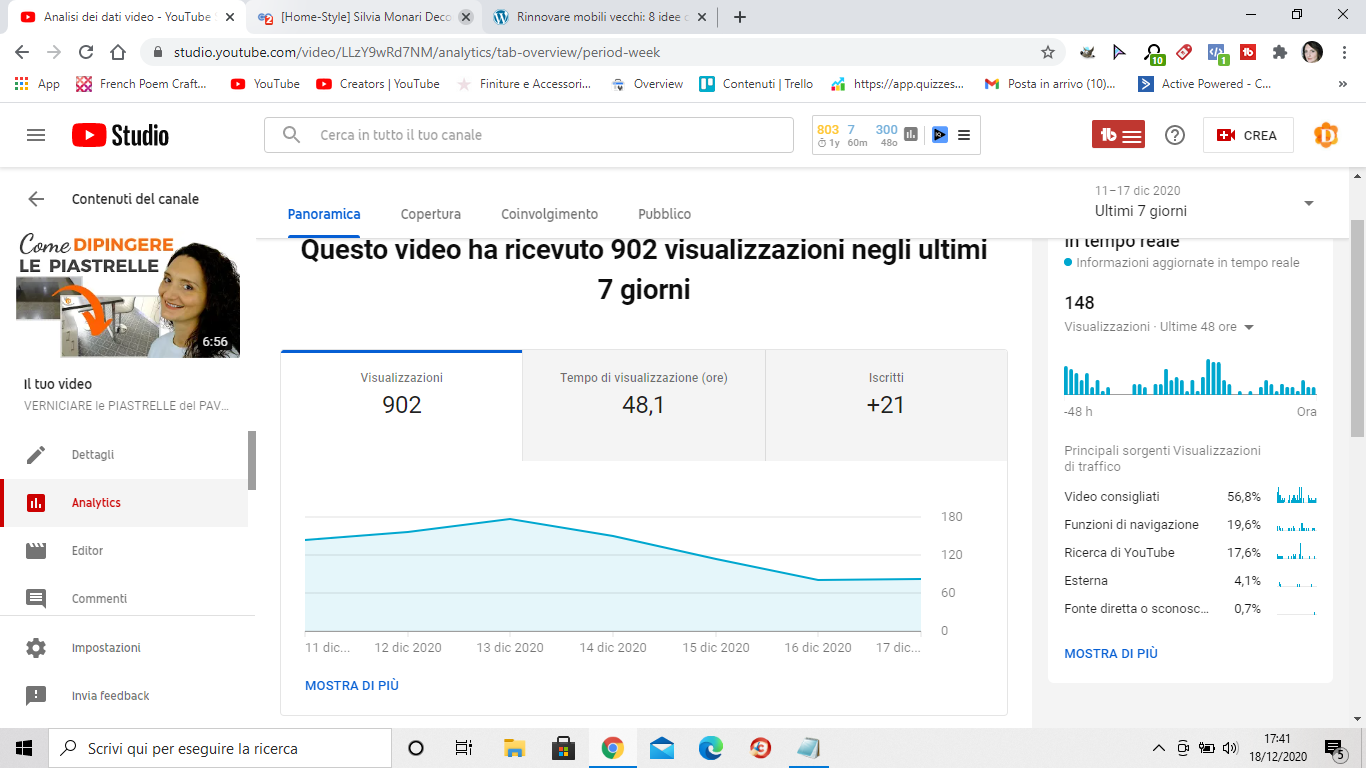Image resolution: width=1366 pixels, height=768 pixels.
Task: Open the Posta in arrivo Gmail bookmark
Action: (x=1050, y=84)
